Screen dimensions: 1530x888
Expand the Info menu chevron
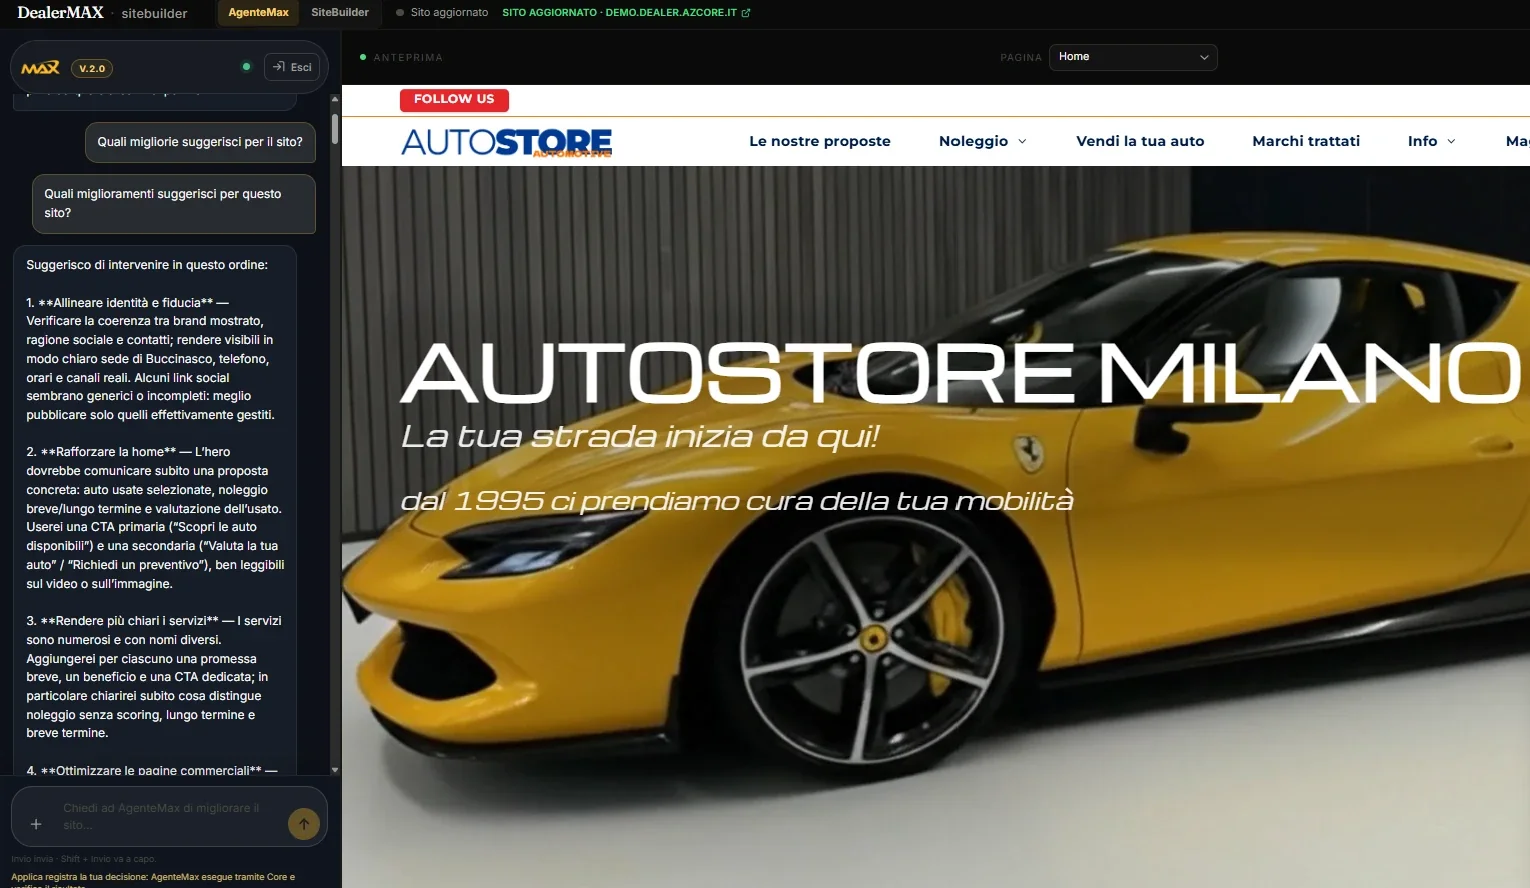pyautogui.click(x=1451, y=142)
